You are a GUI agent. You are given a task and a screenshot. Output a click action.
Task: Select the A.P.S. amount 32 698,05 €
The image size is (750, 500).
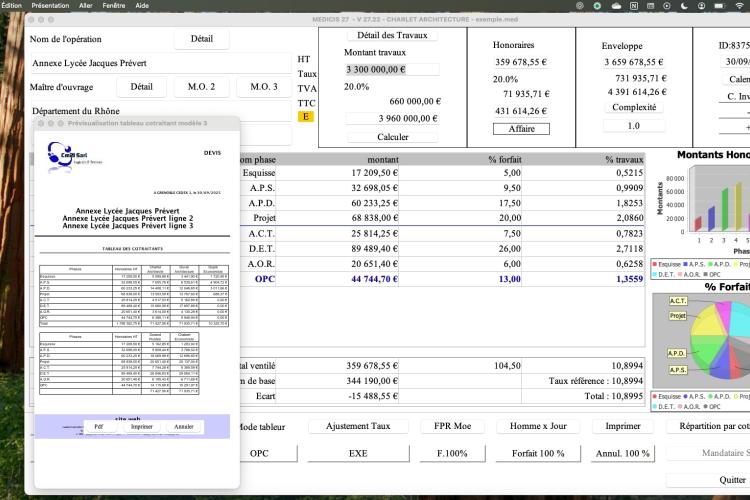pos(375,188)
